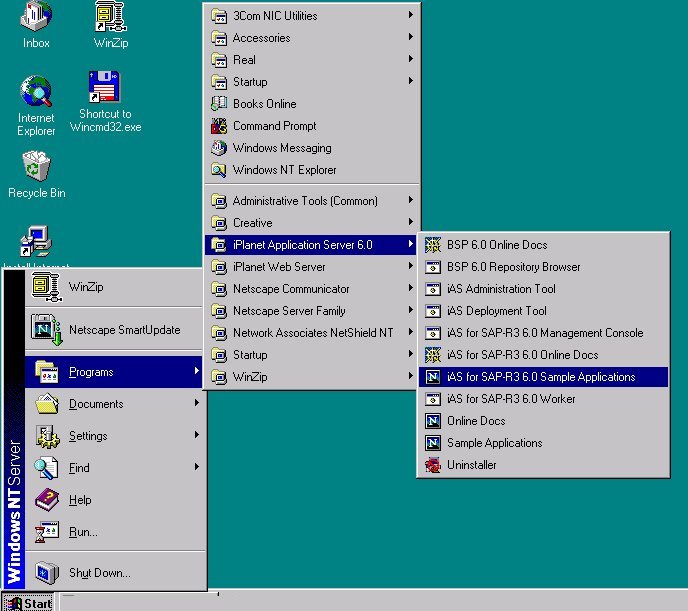Click the Netscape SmartUpdate label
Screen dimensions: 688x611
click(125, 330)
